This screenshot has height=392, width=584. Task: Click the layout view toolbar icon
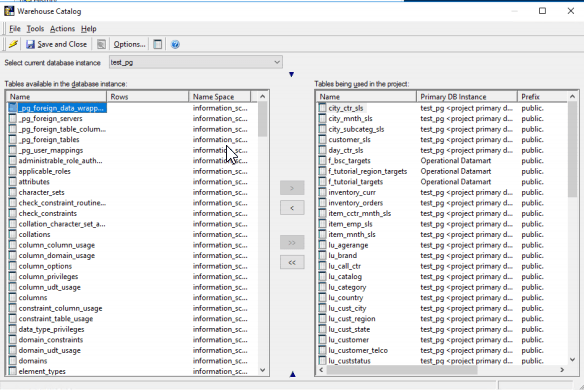(x=158, y=44)
